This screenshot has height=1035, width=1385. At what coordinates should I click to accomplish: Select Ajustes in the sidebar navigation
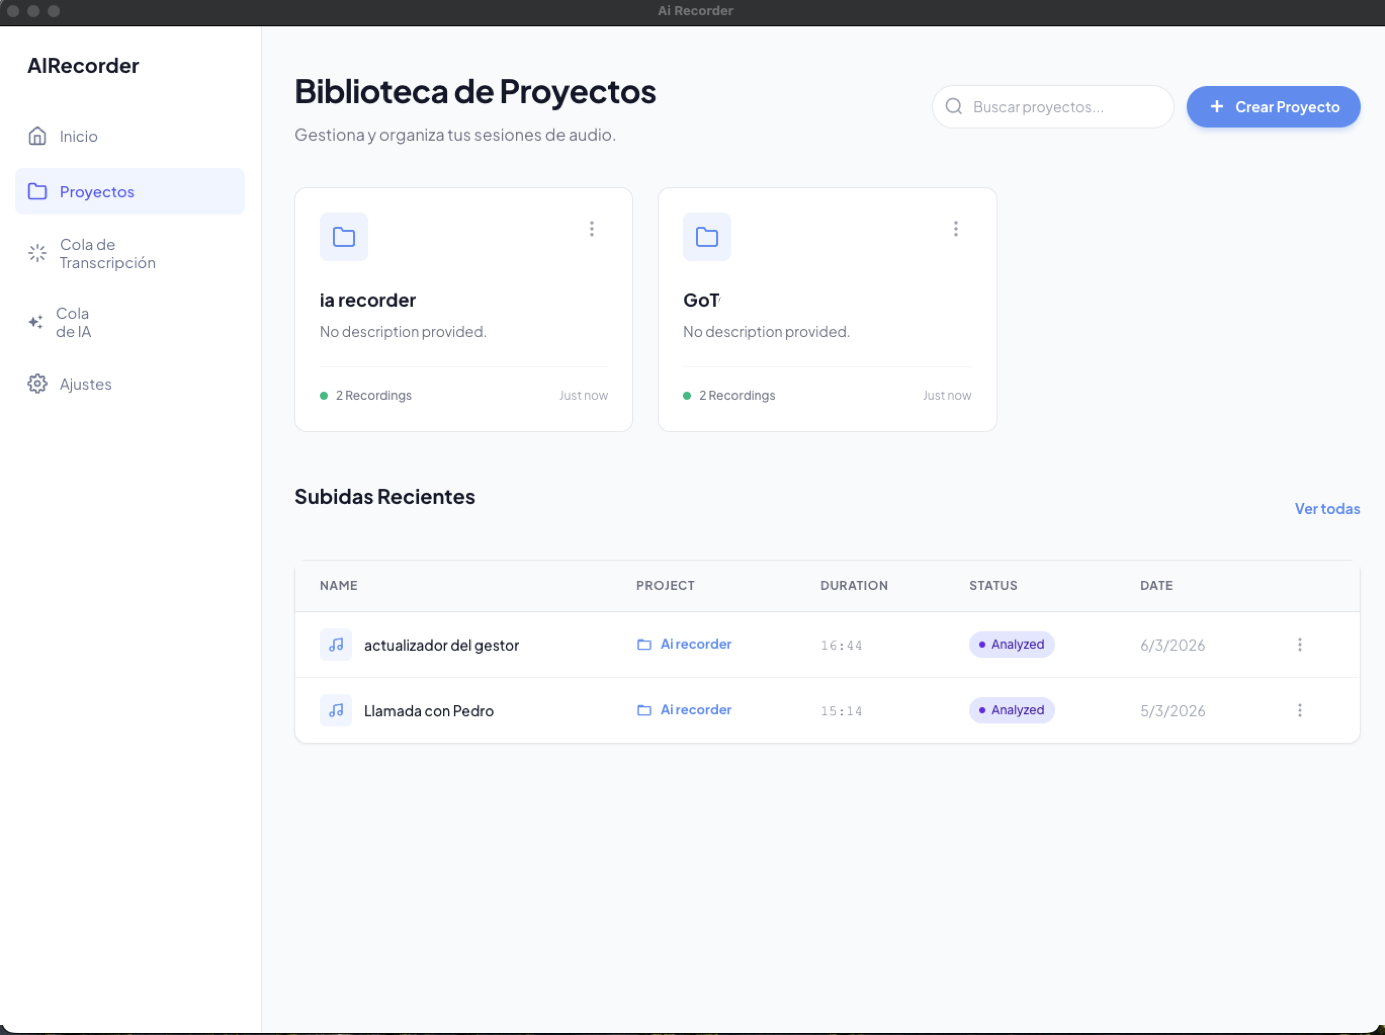(x=84, y=383)
